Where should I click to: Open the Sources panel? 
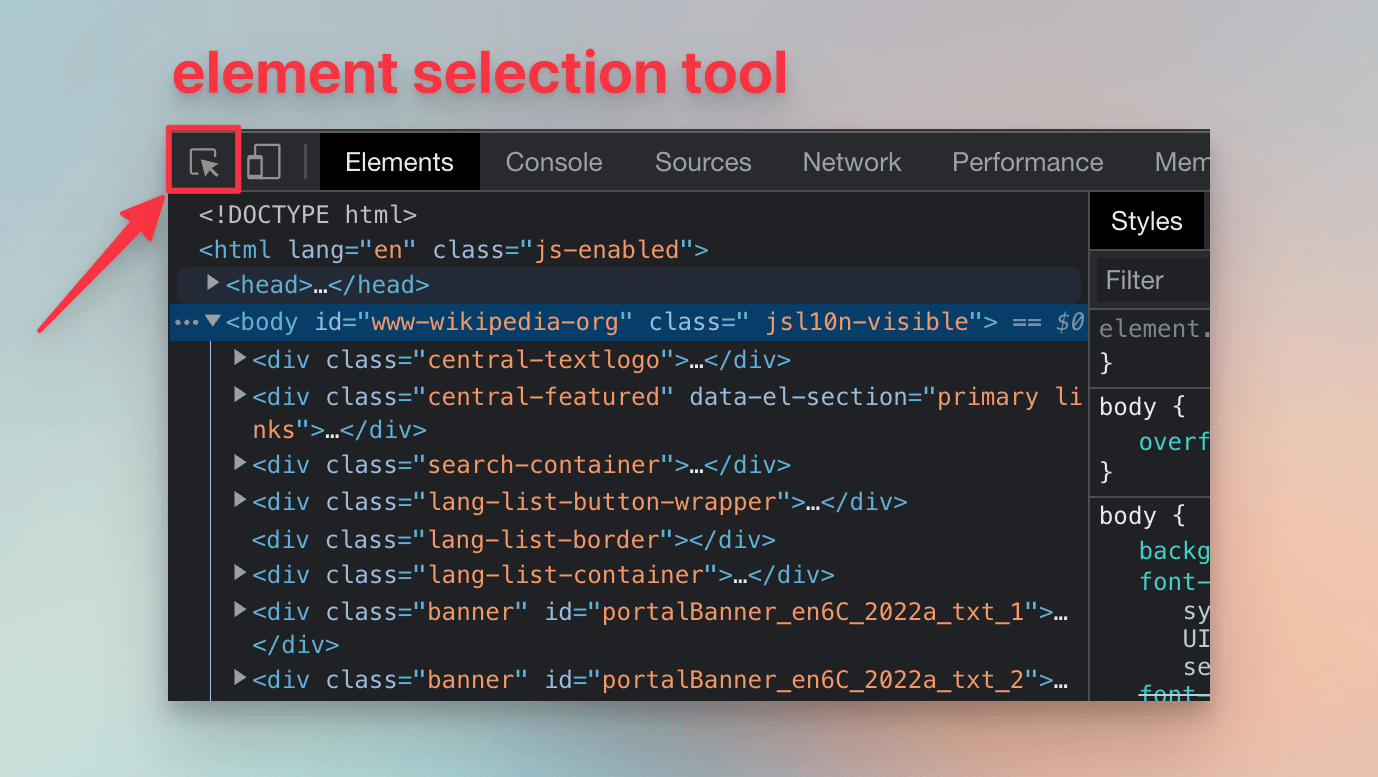pyautogui.click(x=702, y=161)
